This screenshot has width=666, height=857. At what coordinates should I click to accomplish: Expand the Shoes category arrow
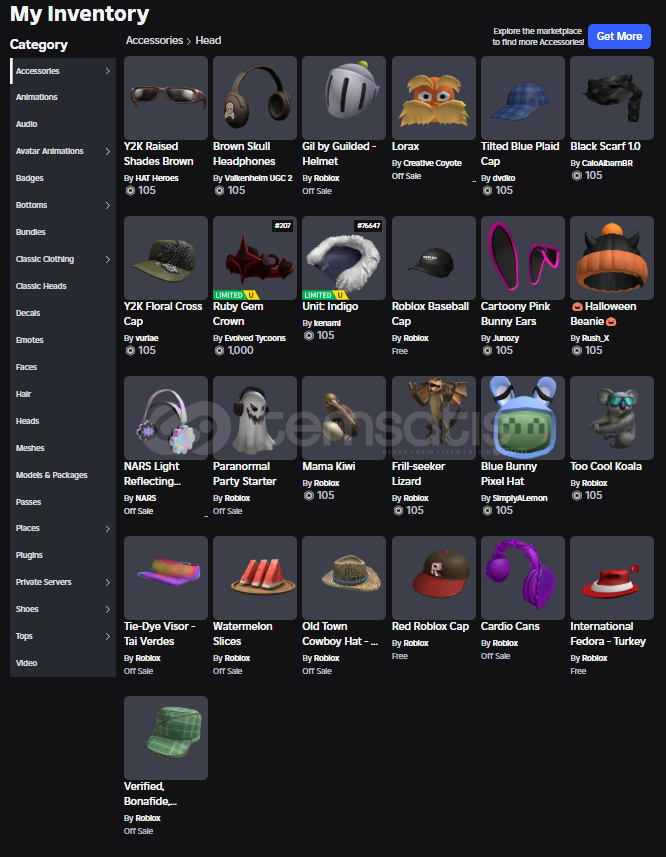tap(108, 609)
